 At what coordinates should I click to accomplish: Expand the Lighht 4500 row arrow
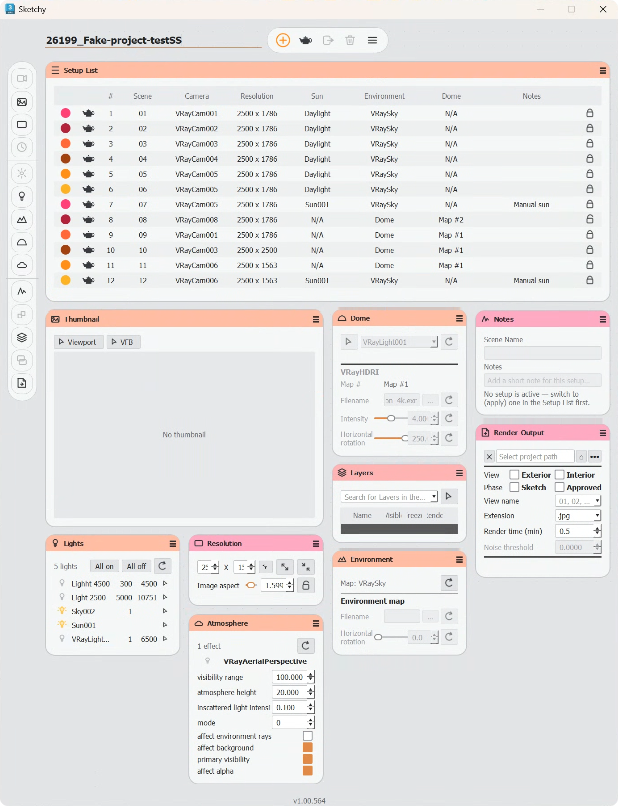[165, 583]
